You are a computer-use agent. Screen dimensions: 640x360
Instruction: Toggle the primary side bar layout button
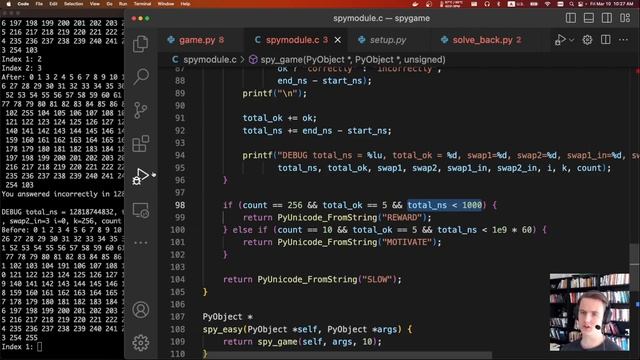coord(571,18)
